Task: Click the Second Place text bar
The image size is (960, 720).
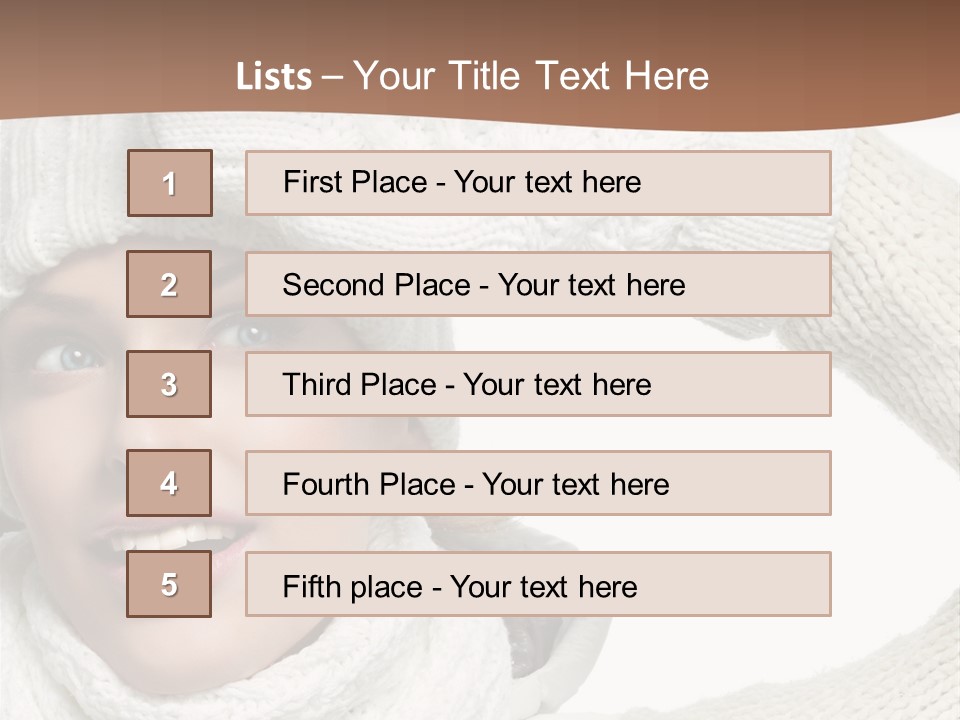Action: (x=538, y=284)
